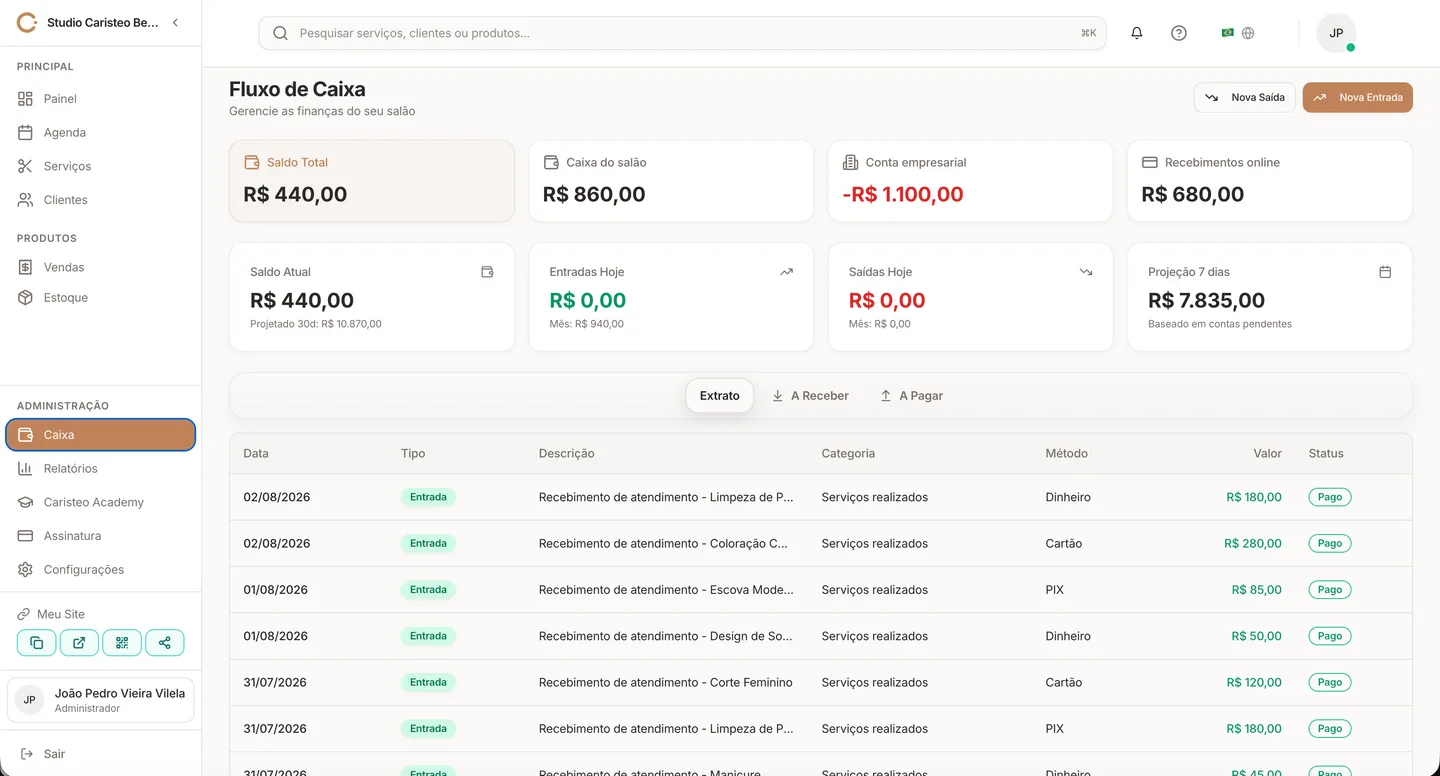Viewport: 1440px width, 776px height.
Task: Open the notifications bell icon
Action: point(1136,33)
